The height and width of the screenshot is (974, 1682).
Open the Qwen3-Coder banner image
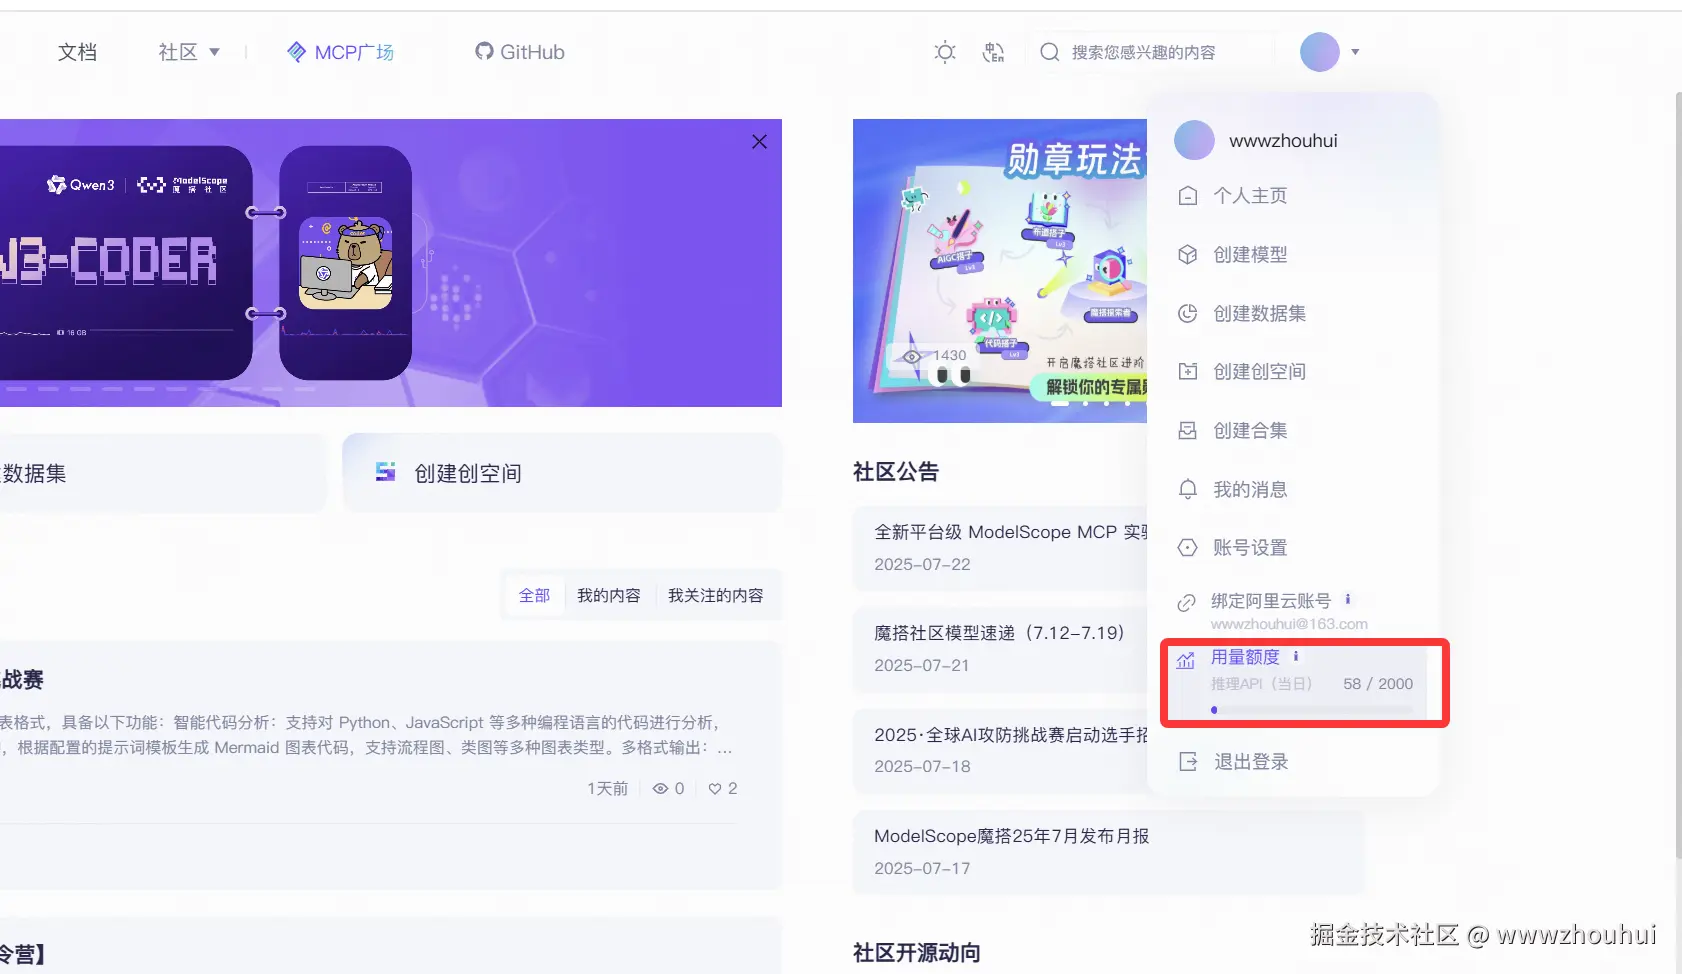[391, 263]
